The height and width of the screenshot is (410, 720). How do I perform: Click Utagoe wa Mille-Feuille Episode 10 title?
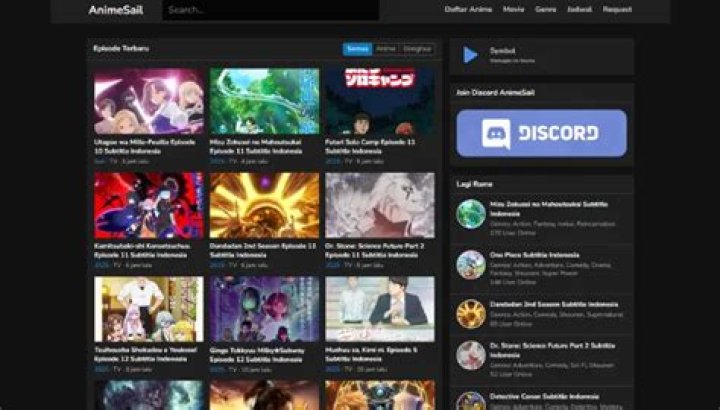point(145,146)
